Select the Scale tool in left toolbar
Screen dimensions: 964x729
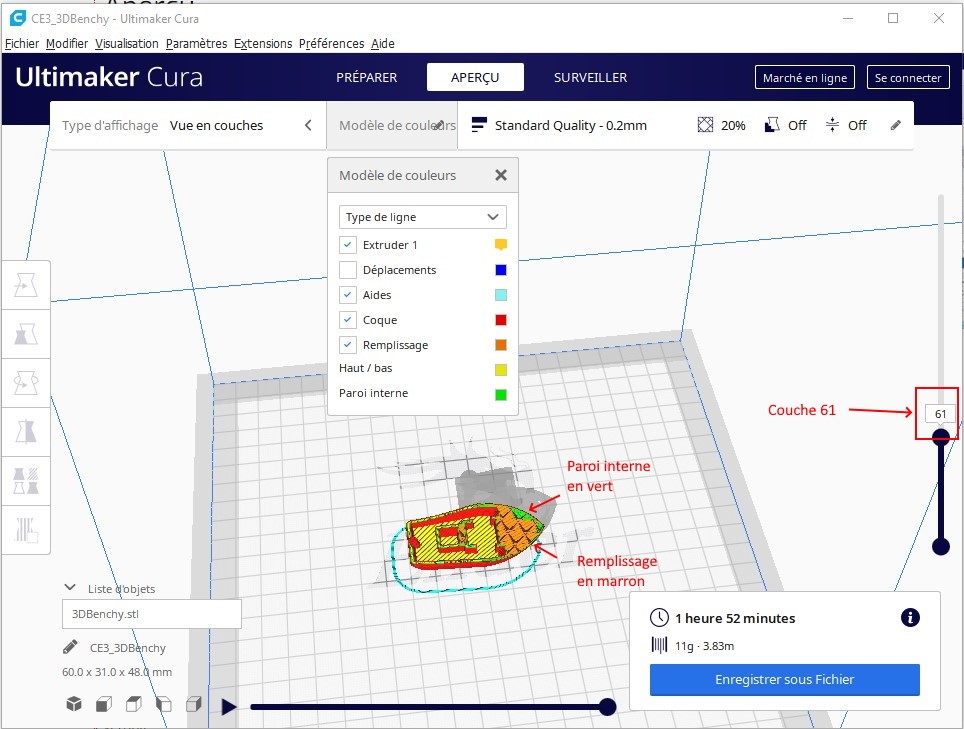point(26,334)
